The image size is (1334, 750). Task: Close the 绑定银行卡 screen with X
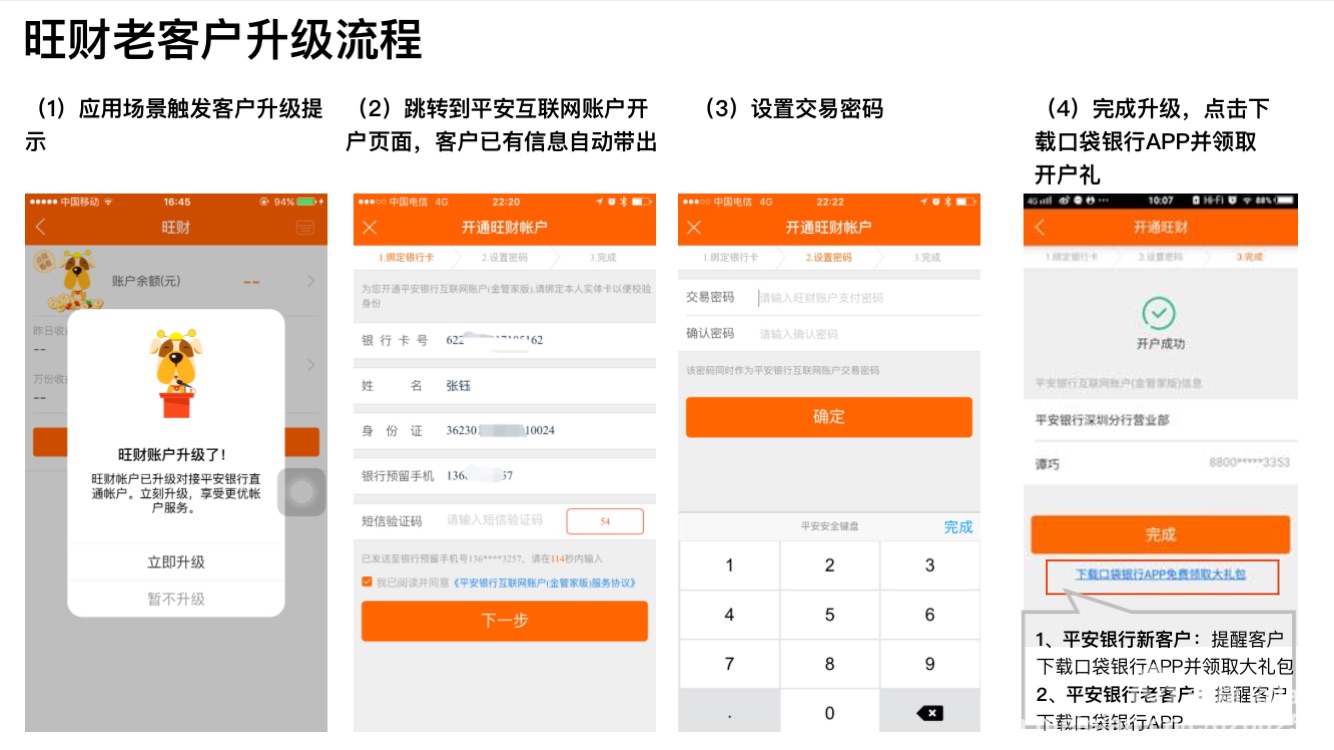tap(369, 228)
